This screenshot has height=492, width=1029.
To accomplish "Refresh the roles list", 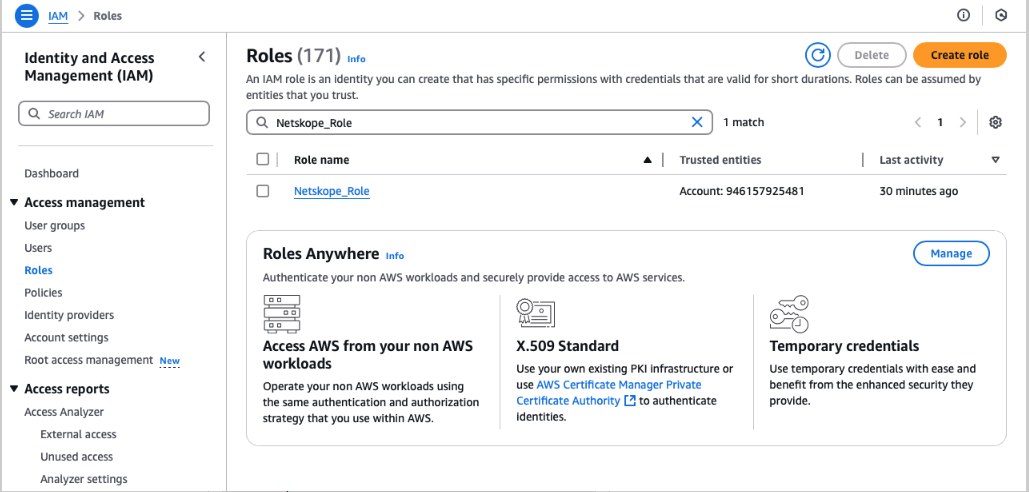I will tap(818, 55).
